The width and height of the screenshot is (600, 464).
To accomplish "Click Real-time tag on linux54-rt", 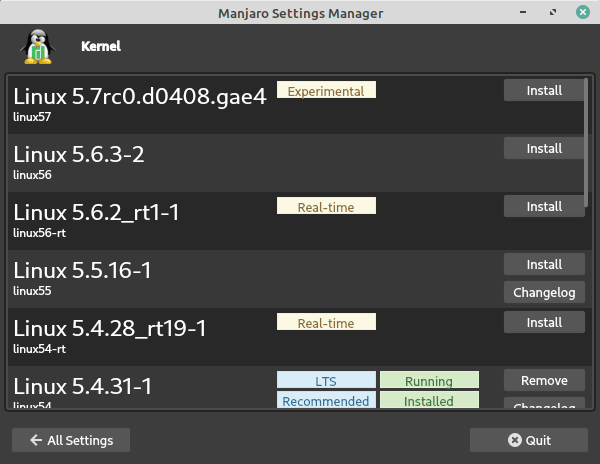I will (326, 322).
